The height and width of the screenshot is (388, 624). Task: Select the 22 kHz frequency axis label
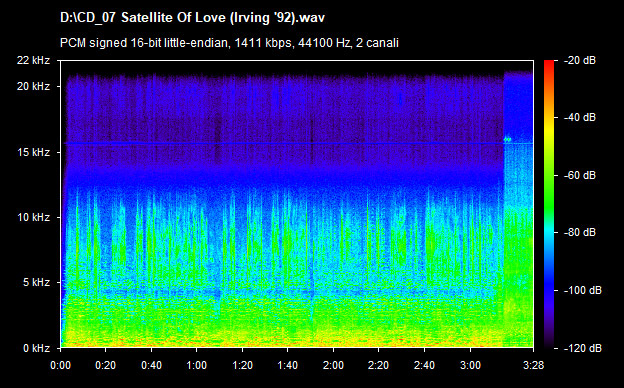coord(33,60)
